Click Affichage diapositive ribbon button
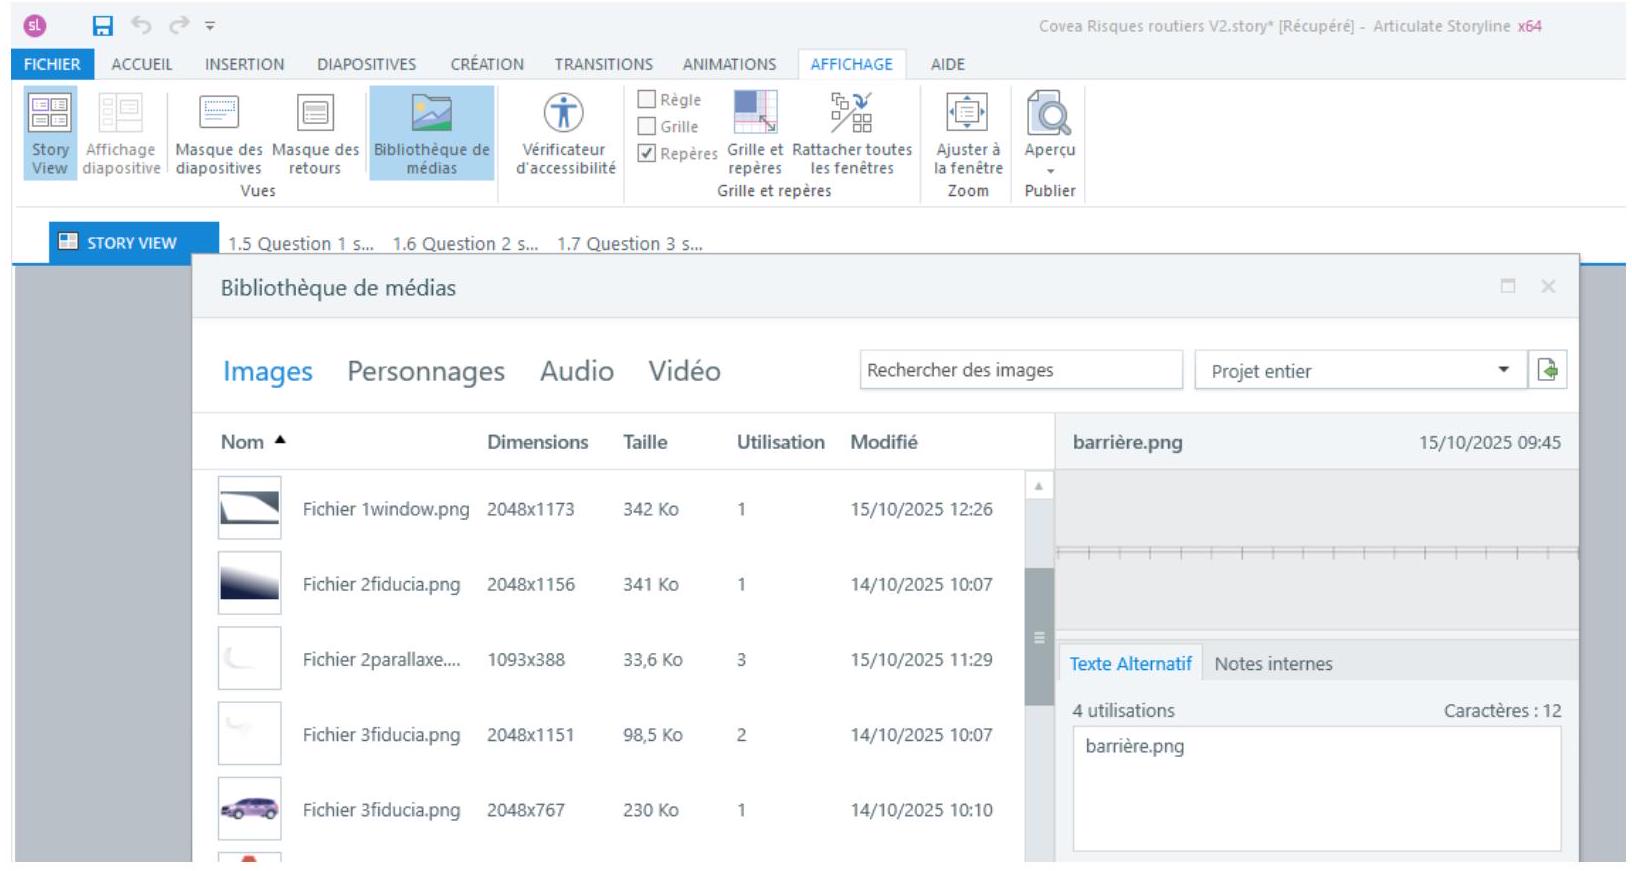Screen dimensions: 1632x871 [x=121, y=134]
